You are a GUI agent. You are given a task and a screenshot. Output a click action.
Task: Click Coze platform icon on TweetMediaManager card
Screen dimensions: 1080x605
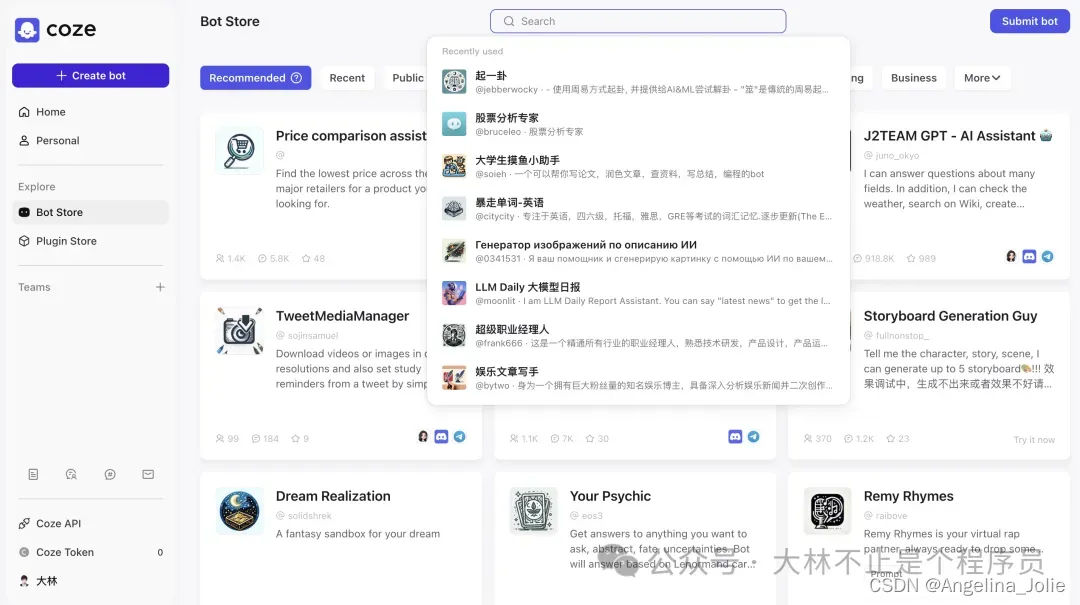tap(423, 437)
